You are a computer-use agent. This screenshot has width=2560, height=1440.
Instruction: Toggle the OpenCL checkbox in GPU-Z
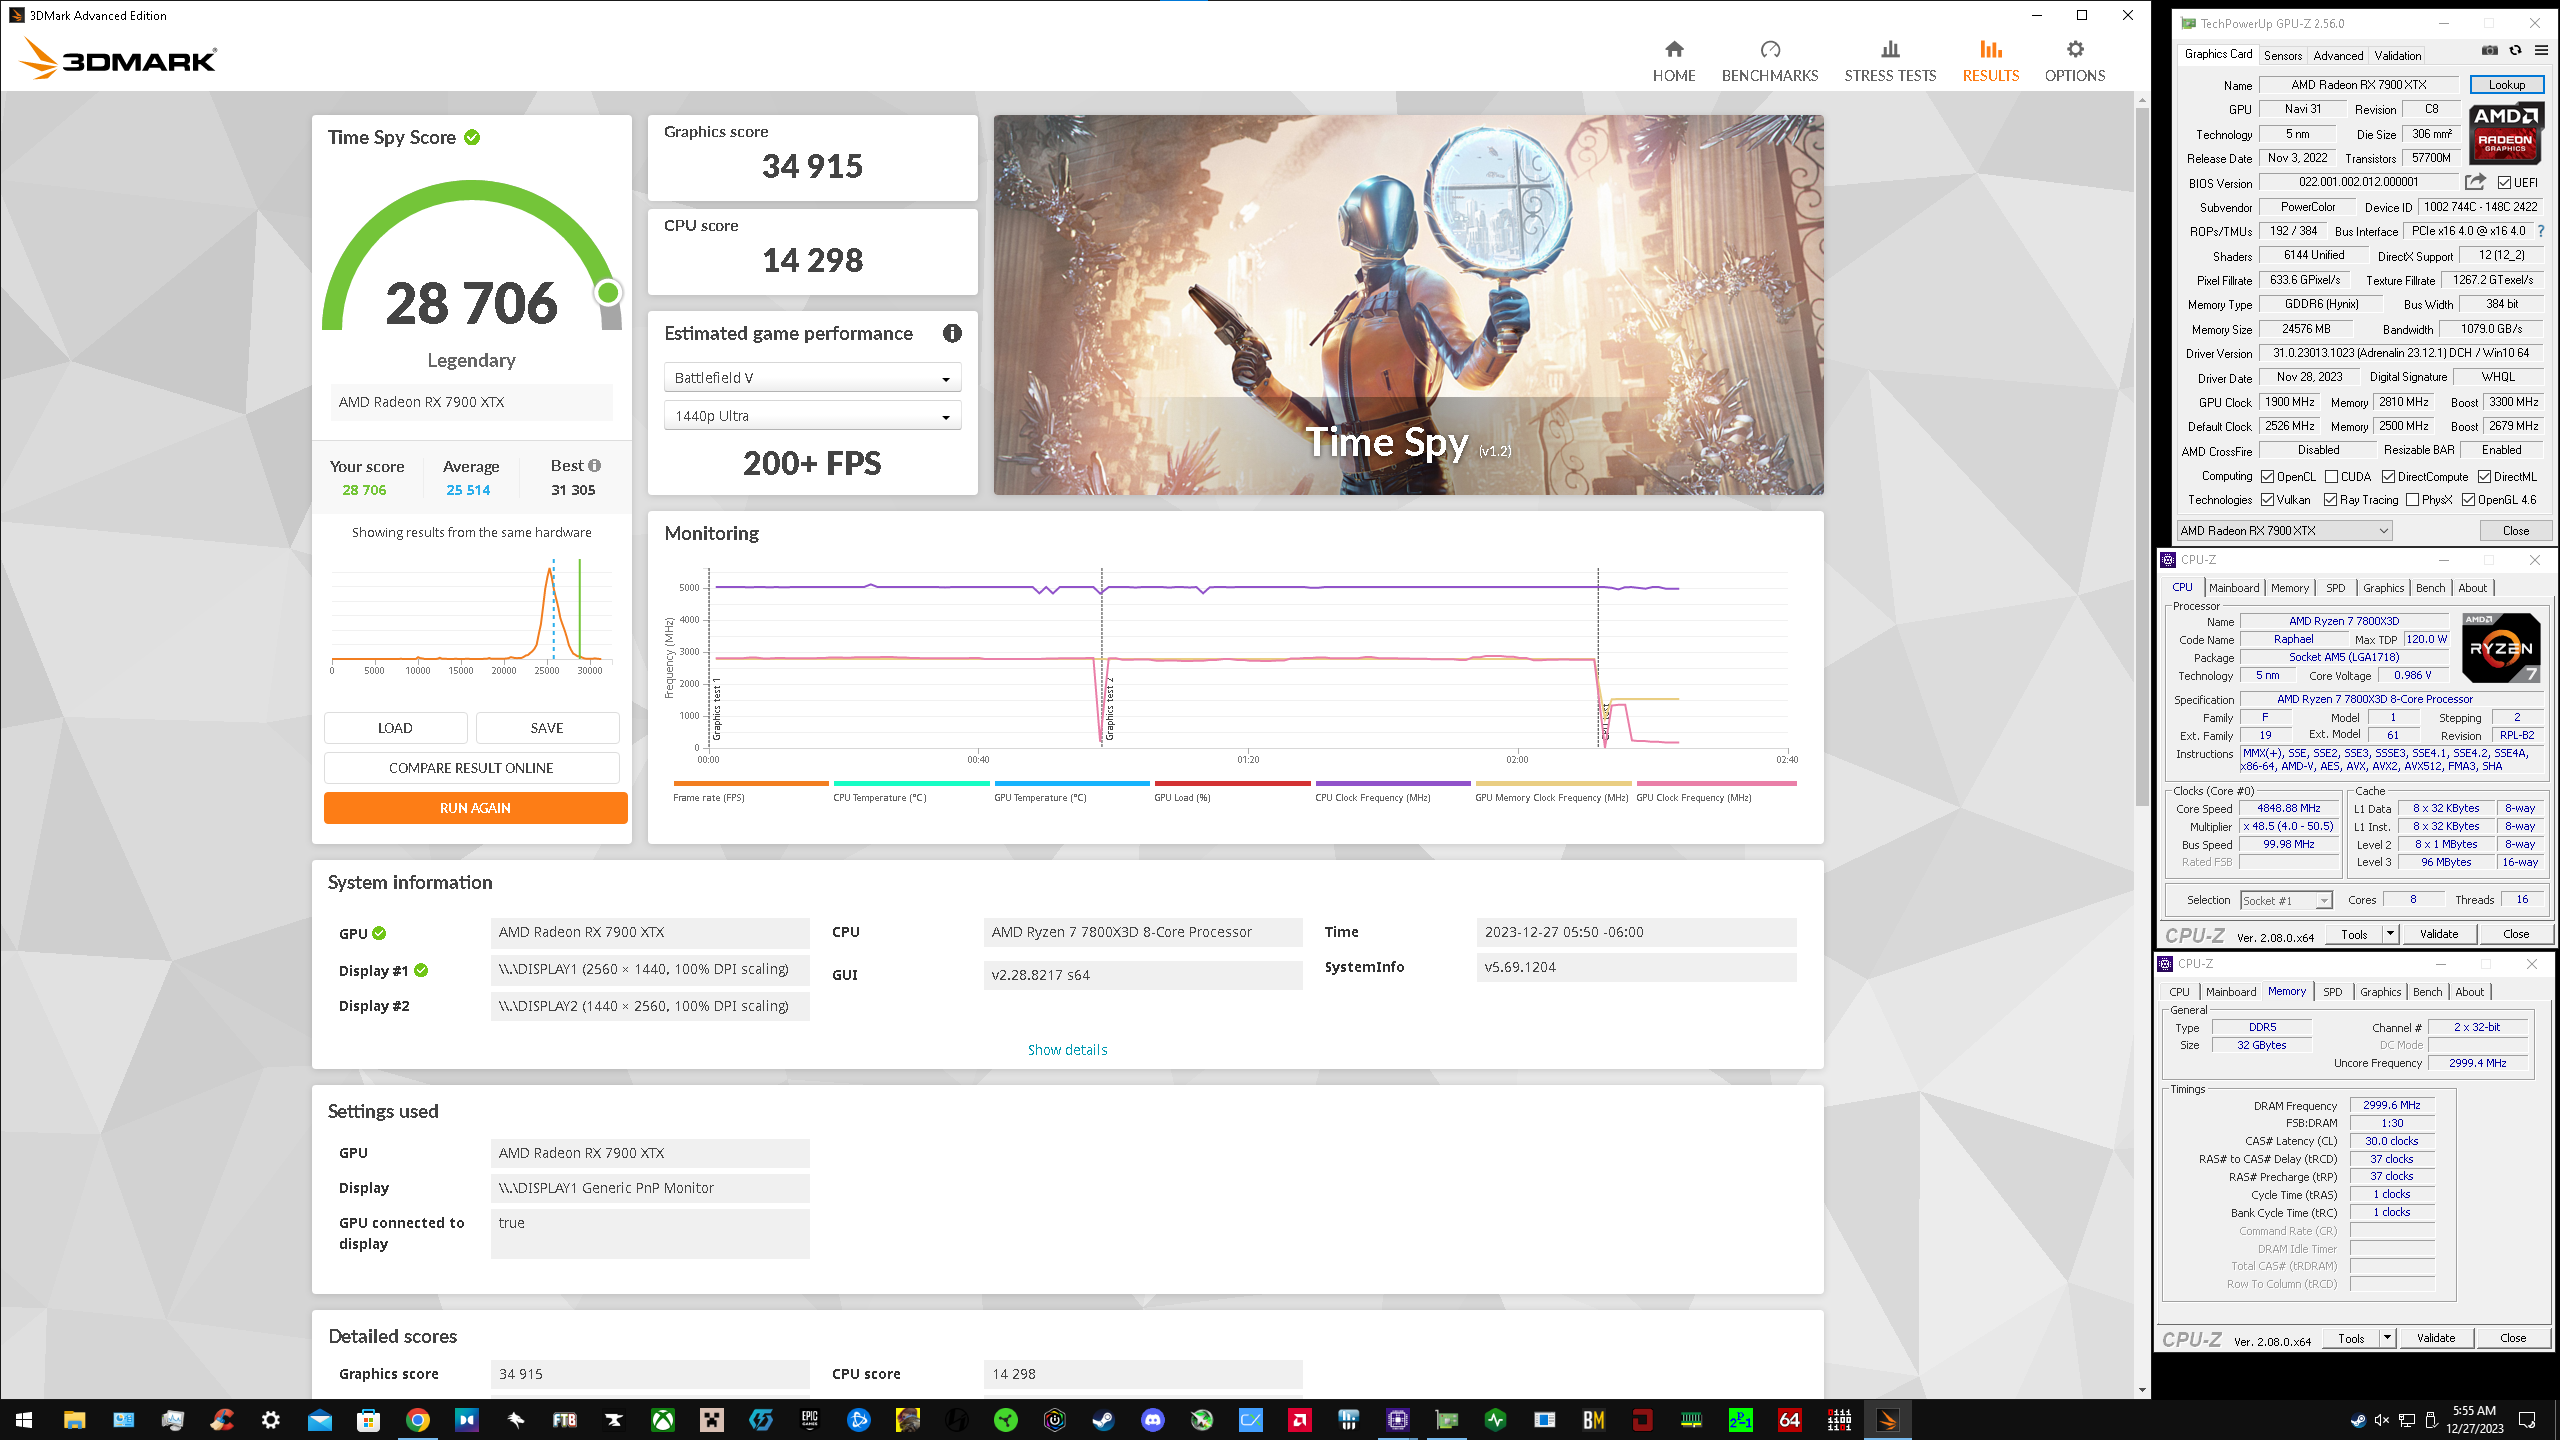pyautogui.click(x=2268, y=477)
